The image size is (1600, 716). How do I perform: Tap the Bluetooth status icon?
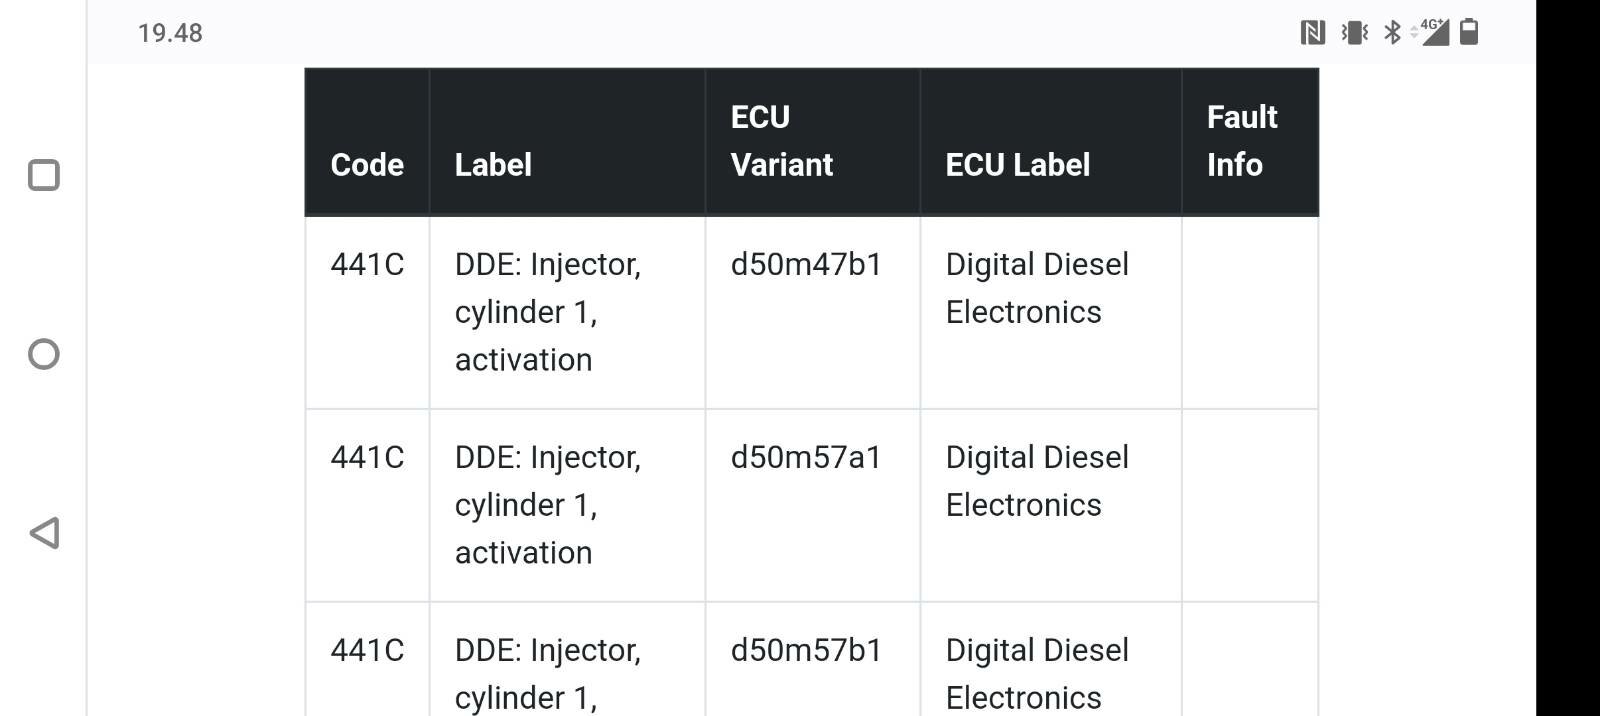(x=1392, y=33)
